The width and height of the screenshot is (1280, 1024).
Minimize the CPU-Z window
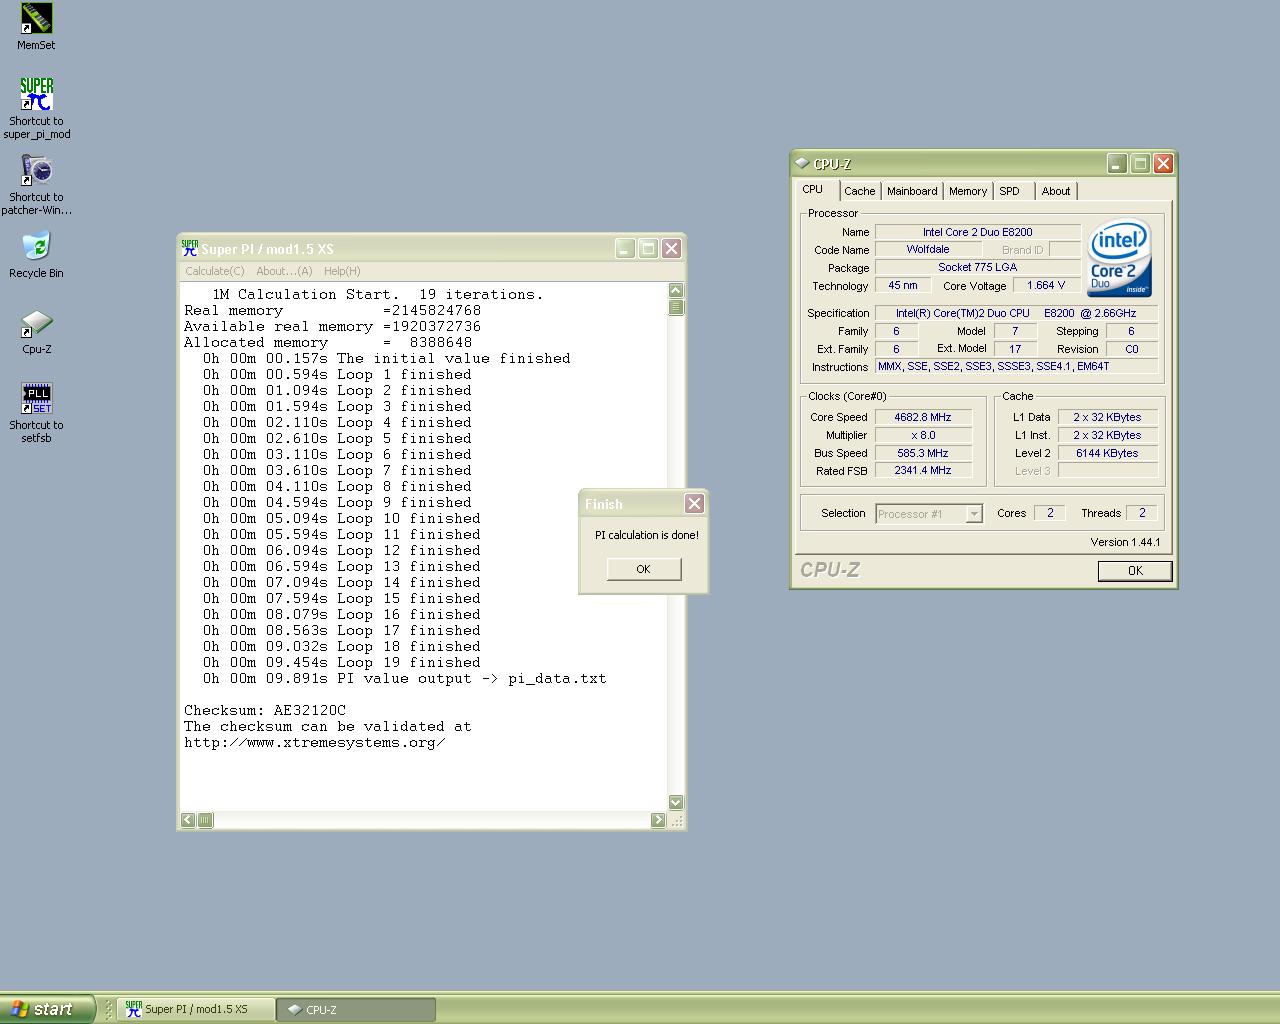[x=1117, y=163]
